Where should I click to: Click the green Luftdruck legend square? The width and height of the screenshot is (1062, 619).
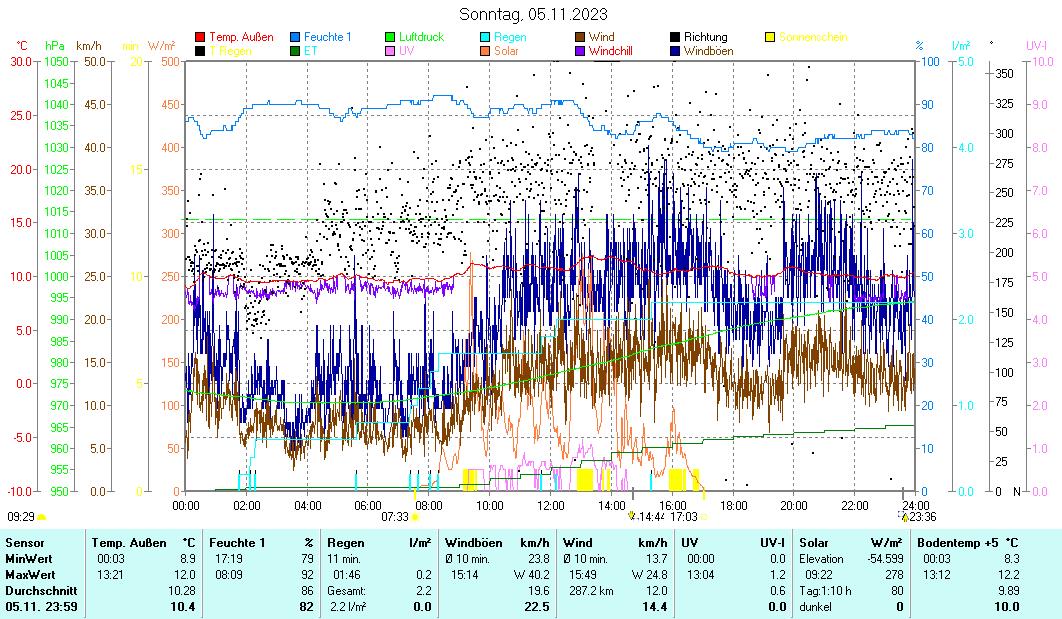pos(391,37)
